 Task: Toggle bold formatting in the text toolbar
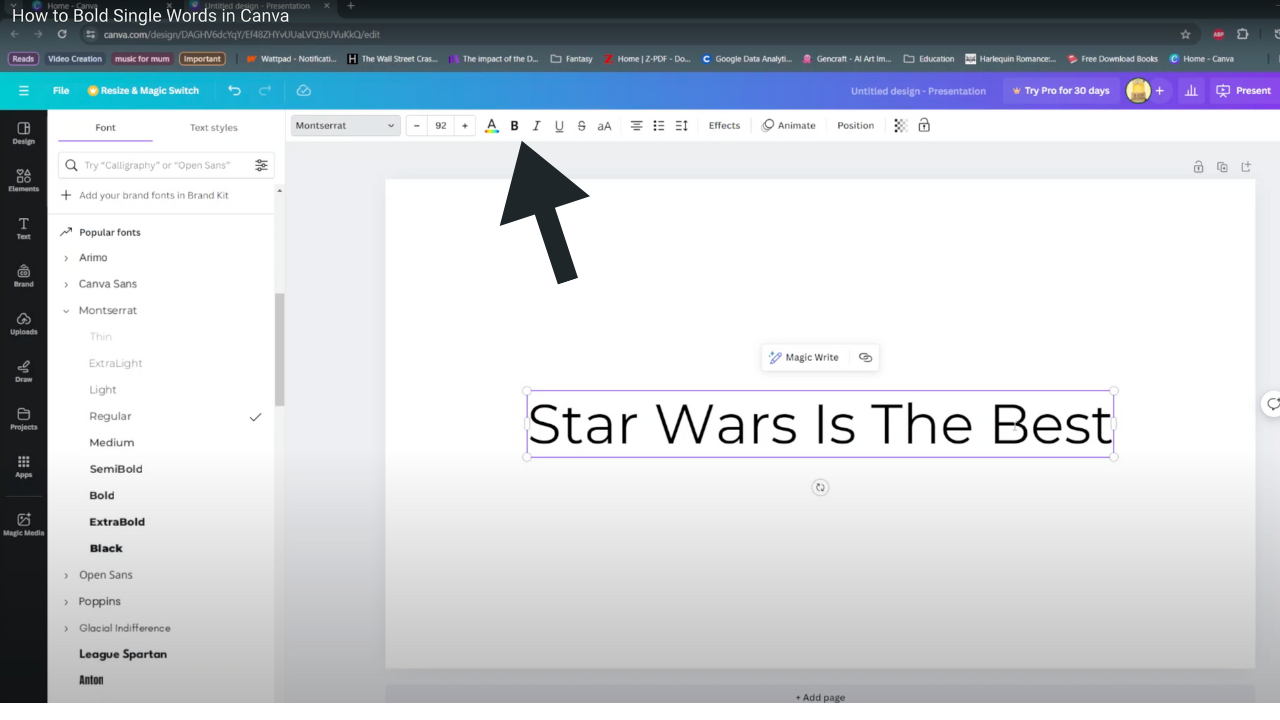pyautogui.click(x=514, y=126)
